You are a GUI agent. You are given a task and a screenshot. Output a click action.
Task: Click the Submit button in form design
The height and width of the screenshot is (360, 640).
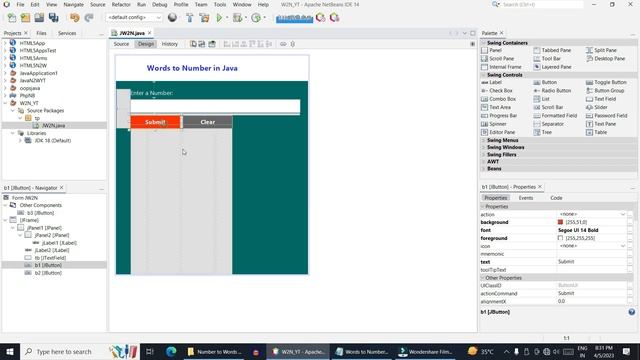tap(156, 122)
